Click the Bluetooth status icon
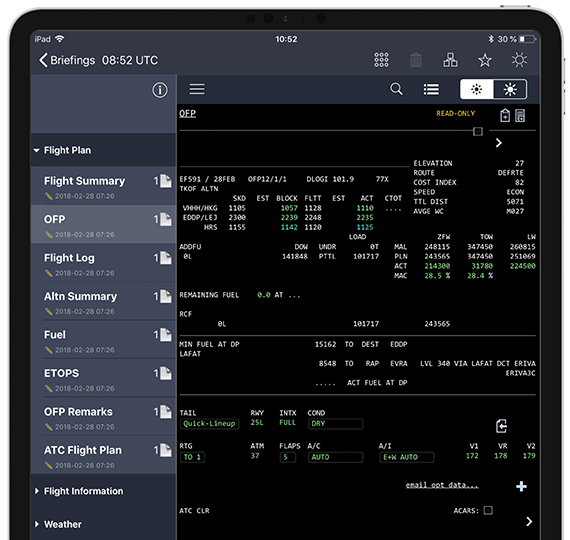The image size is (570, 540). click(491, 39)
